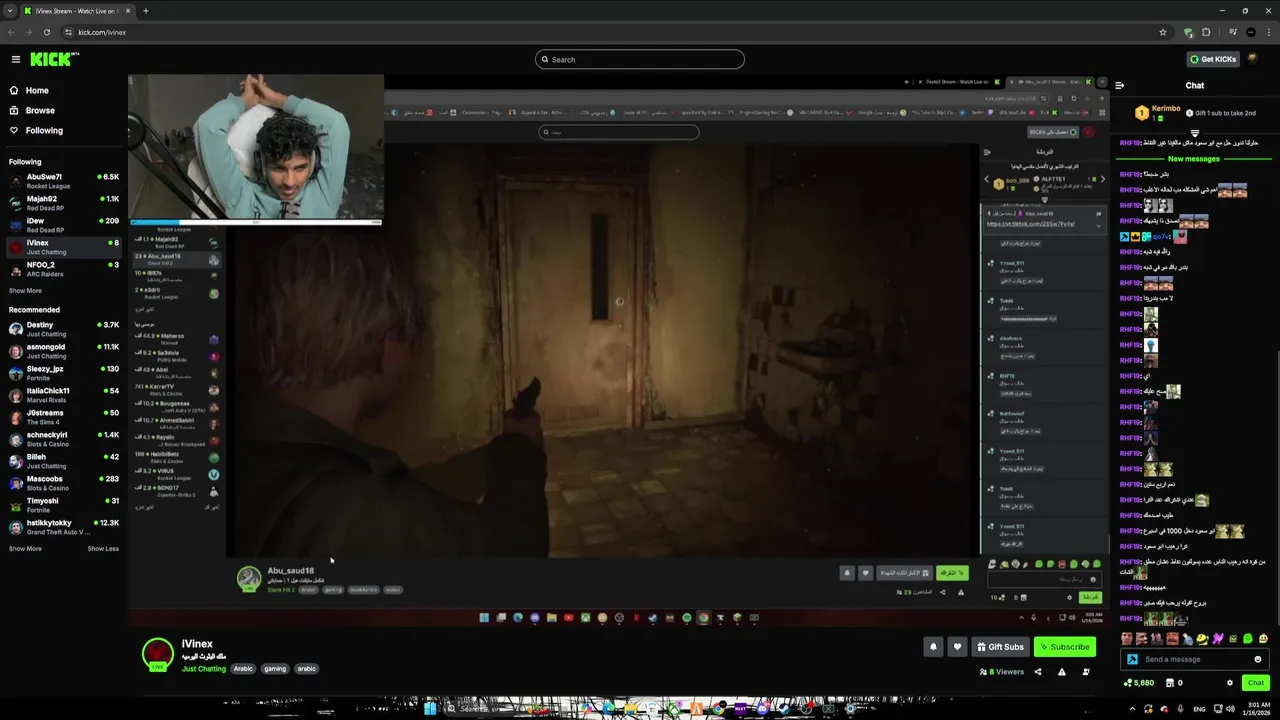Open Destiny recommended channel
Viewport: 1280px width, 720px height.
[64, 329]
